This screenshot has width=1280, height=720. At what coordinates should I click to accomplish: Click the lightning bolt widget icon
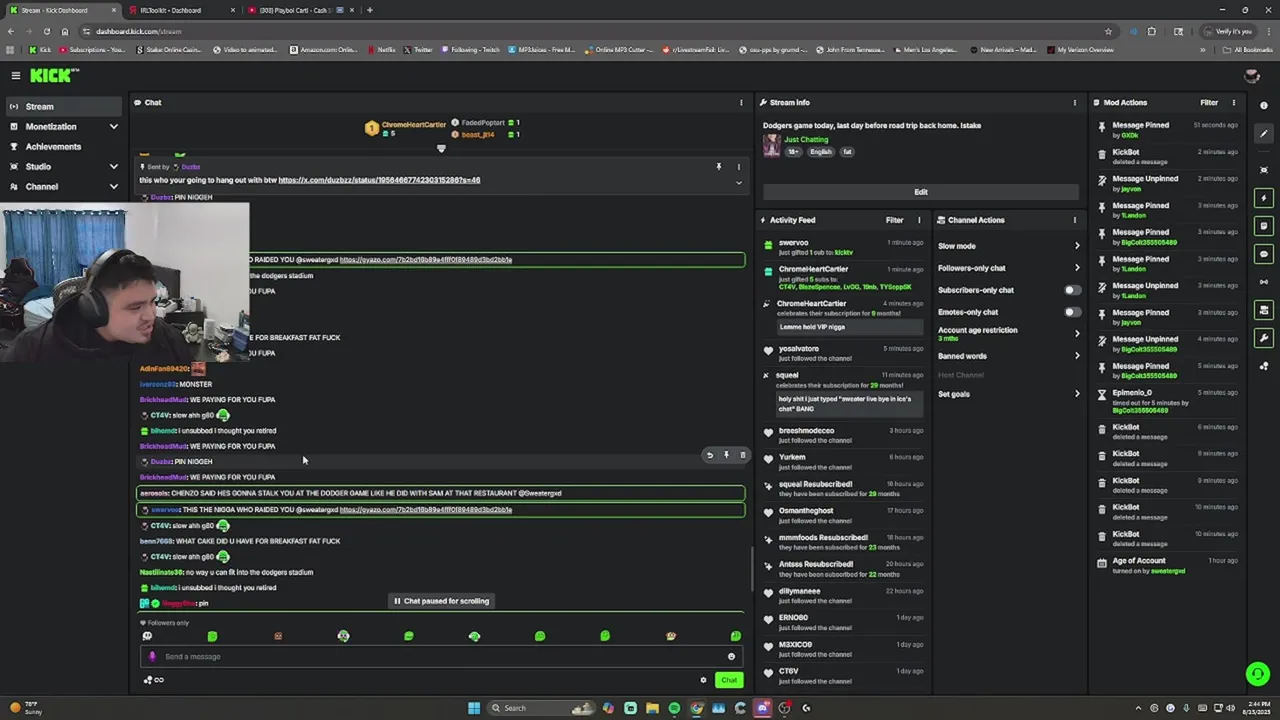1264,198
